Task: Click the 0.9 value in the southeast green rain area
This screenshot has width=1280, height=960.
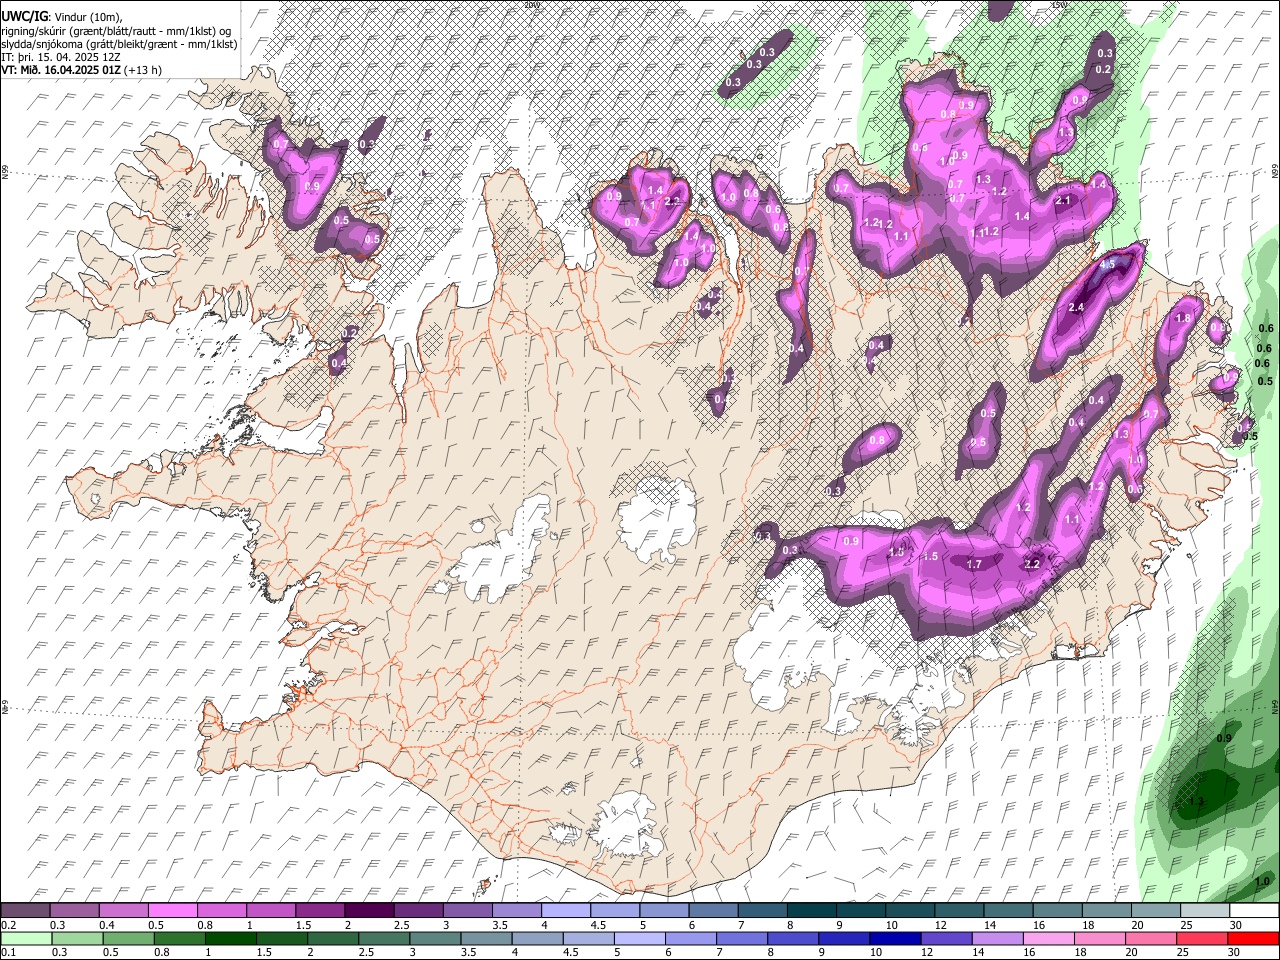Action: coord(1223,739)
